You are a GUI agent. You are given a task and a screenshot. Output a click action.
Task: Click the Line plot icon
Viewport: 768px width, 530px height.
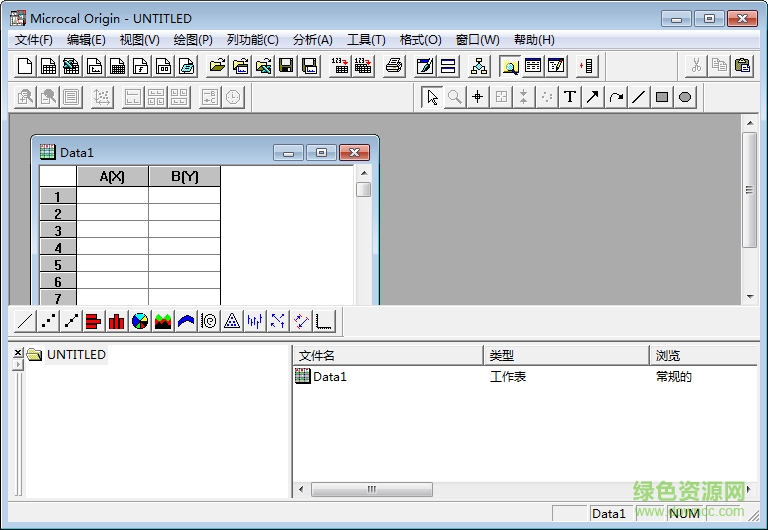point(24,321)
